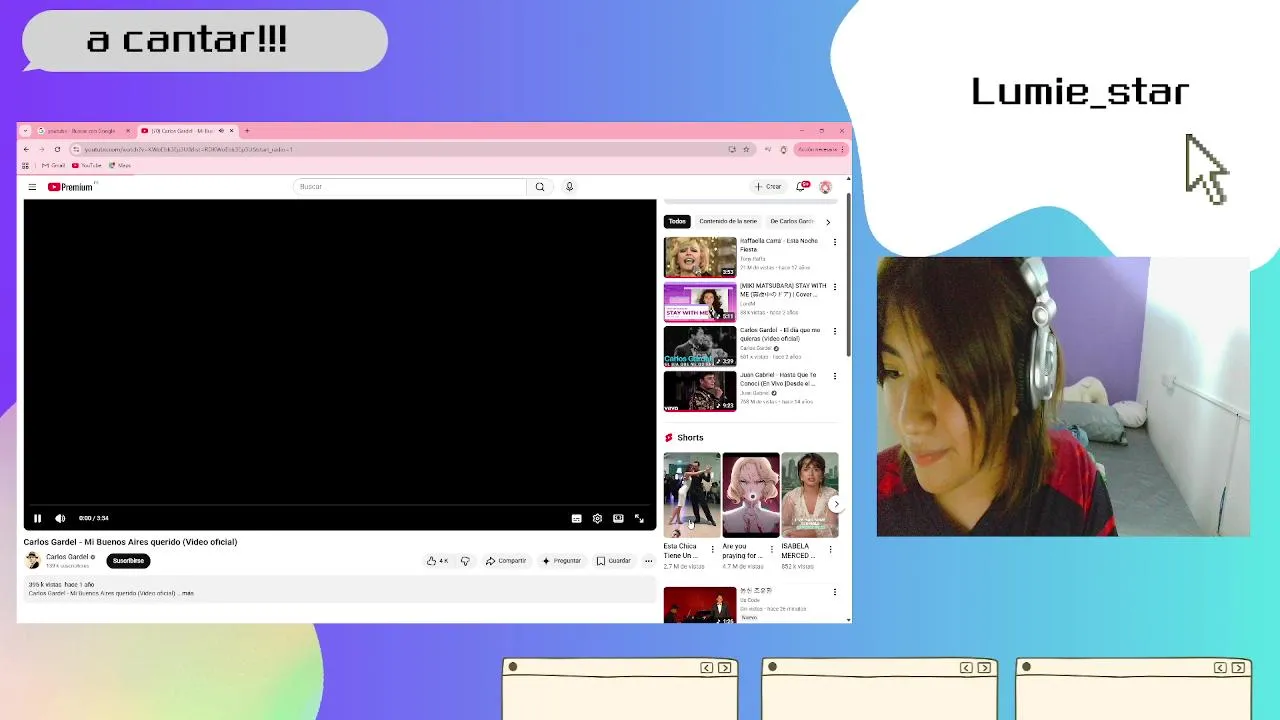Pause the video with the player button
Screen dimensions: 1280x720
coord(37,518)
